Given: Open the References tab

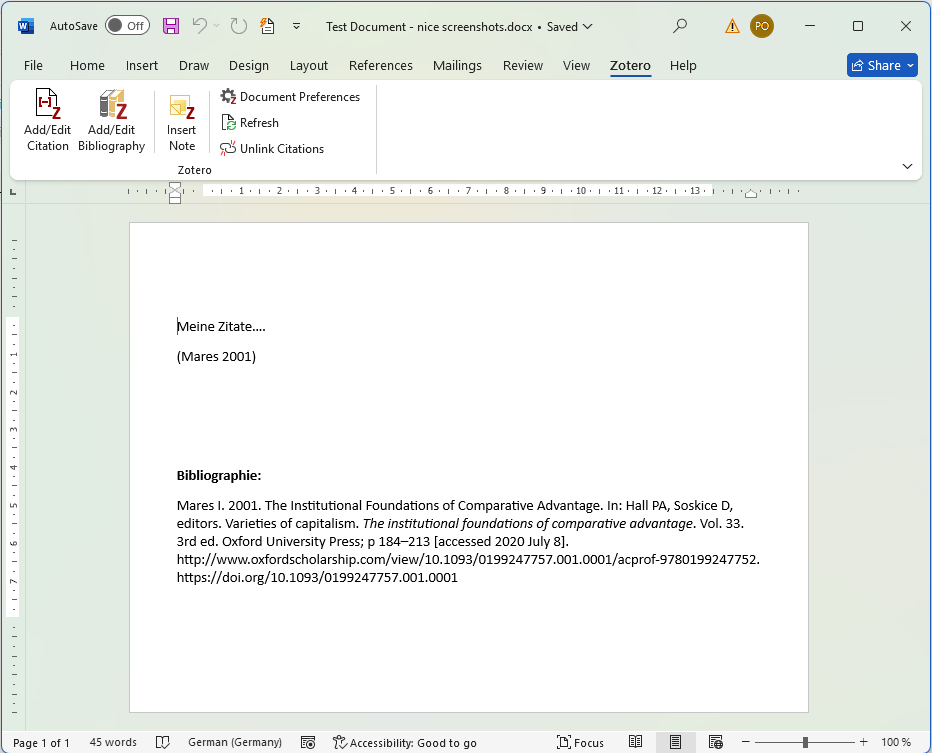Looking at the screenshot, I should [x=380, y=65].
